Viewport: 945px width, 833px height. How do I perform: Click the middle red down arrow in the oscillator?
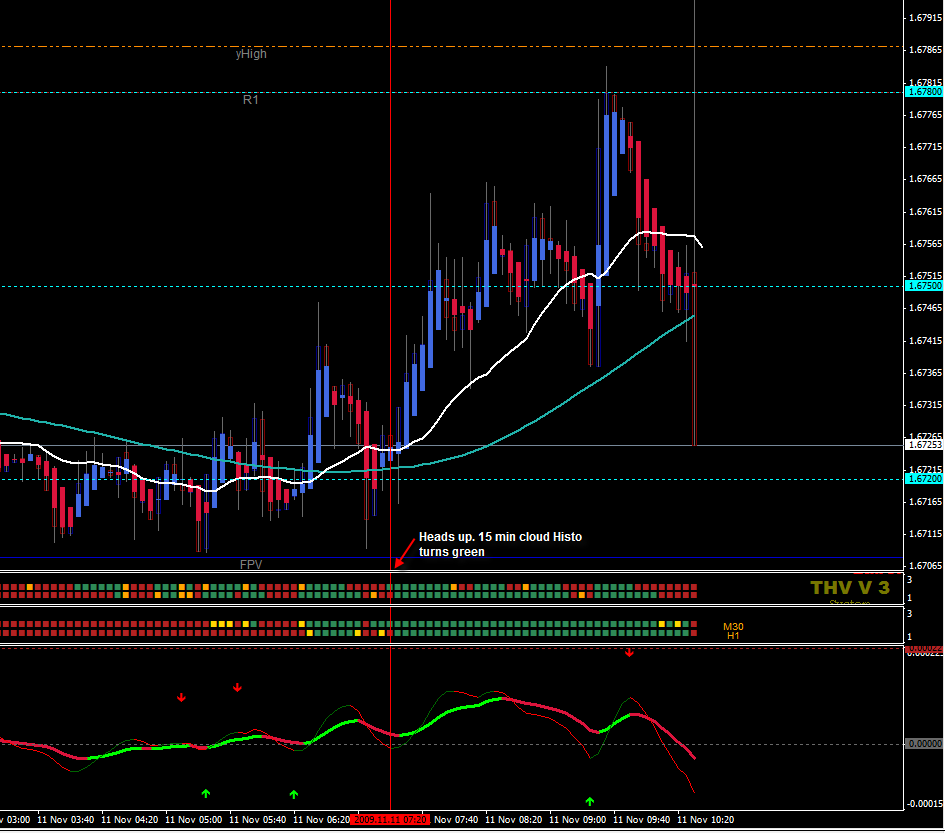click(237, 688)
